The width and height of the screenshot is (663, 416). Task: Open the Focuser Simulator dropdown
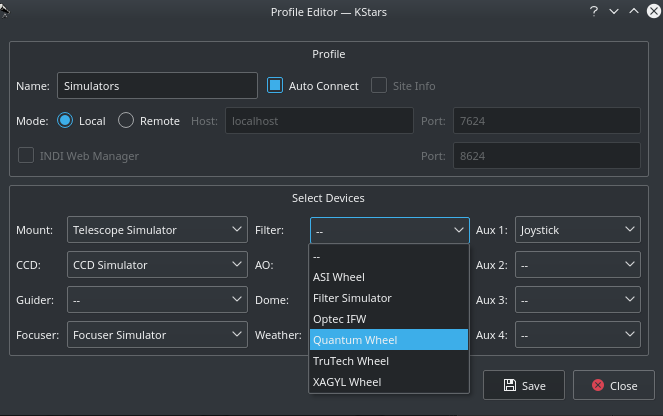pos(157,335)
